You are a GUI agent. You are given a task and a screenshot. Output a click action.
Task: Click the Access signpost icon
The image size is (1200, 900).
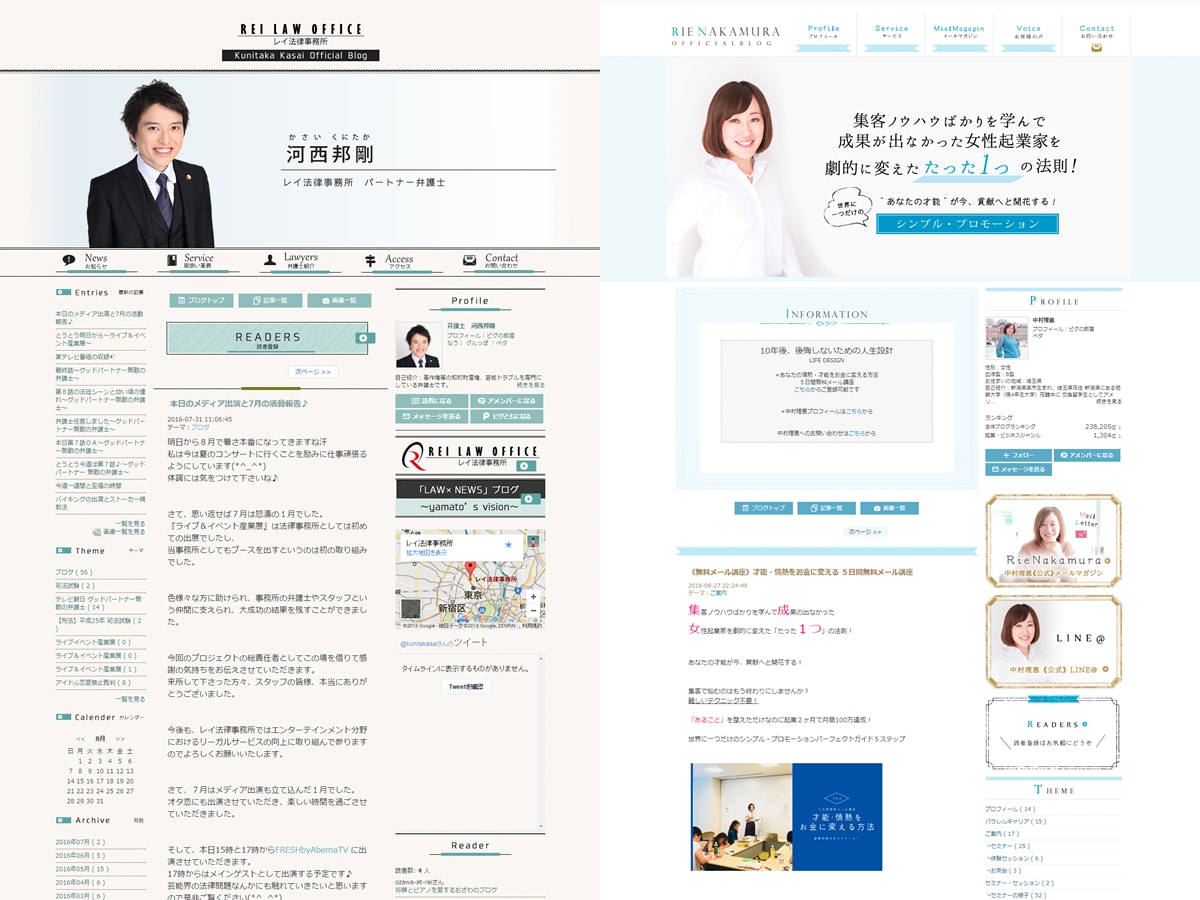[369, 260]
